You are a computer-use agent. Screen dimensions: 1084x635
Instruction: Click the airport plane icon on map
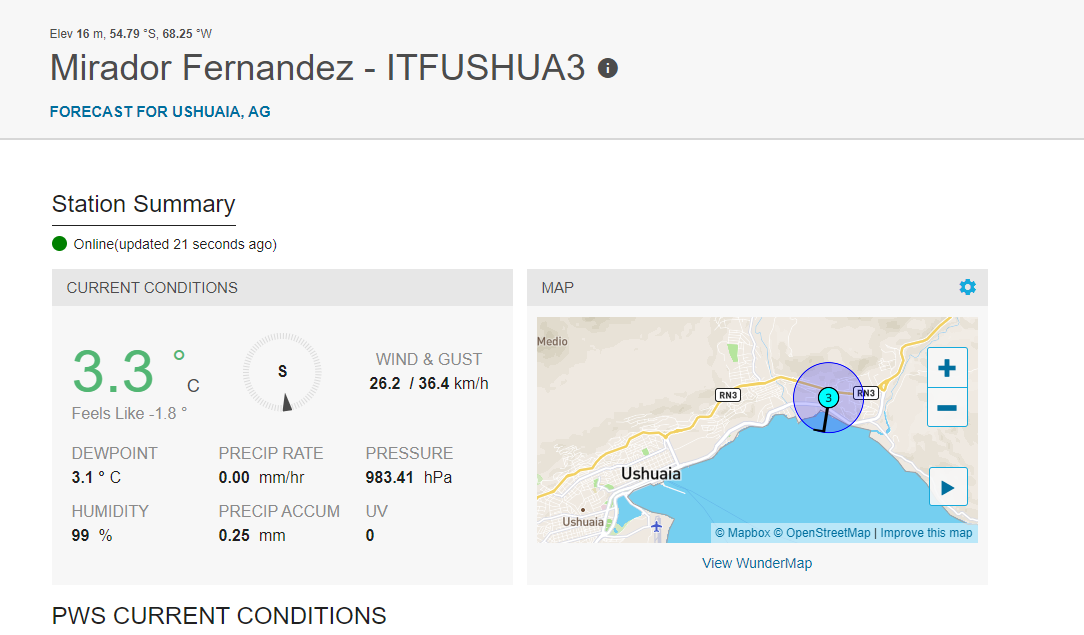[656, 527]
